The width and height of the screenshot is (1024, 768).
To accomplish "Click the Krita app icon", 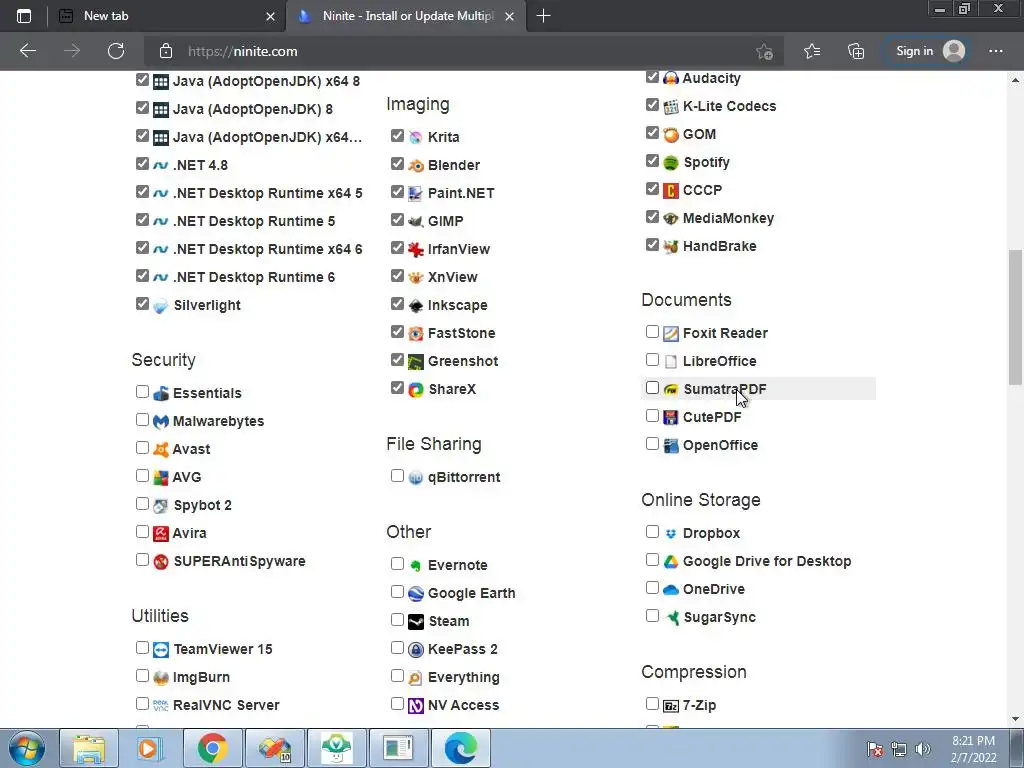I will 415,137.
